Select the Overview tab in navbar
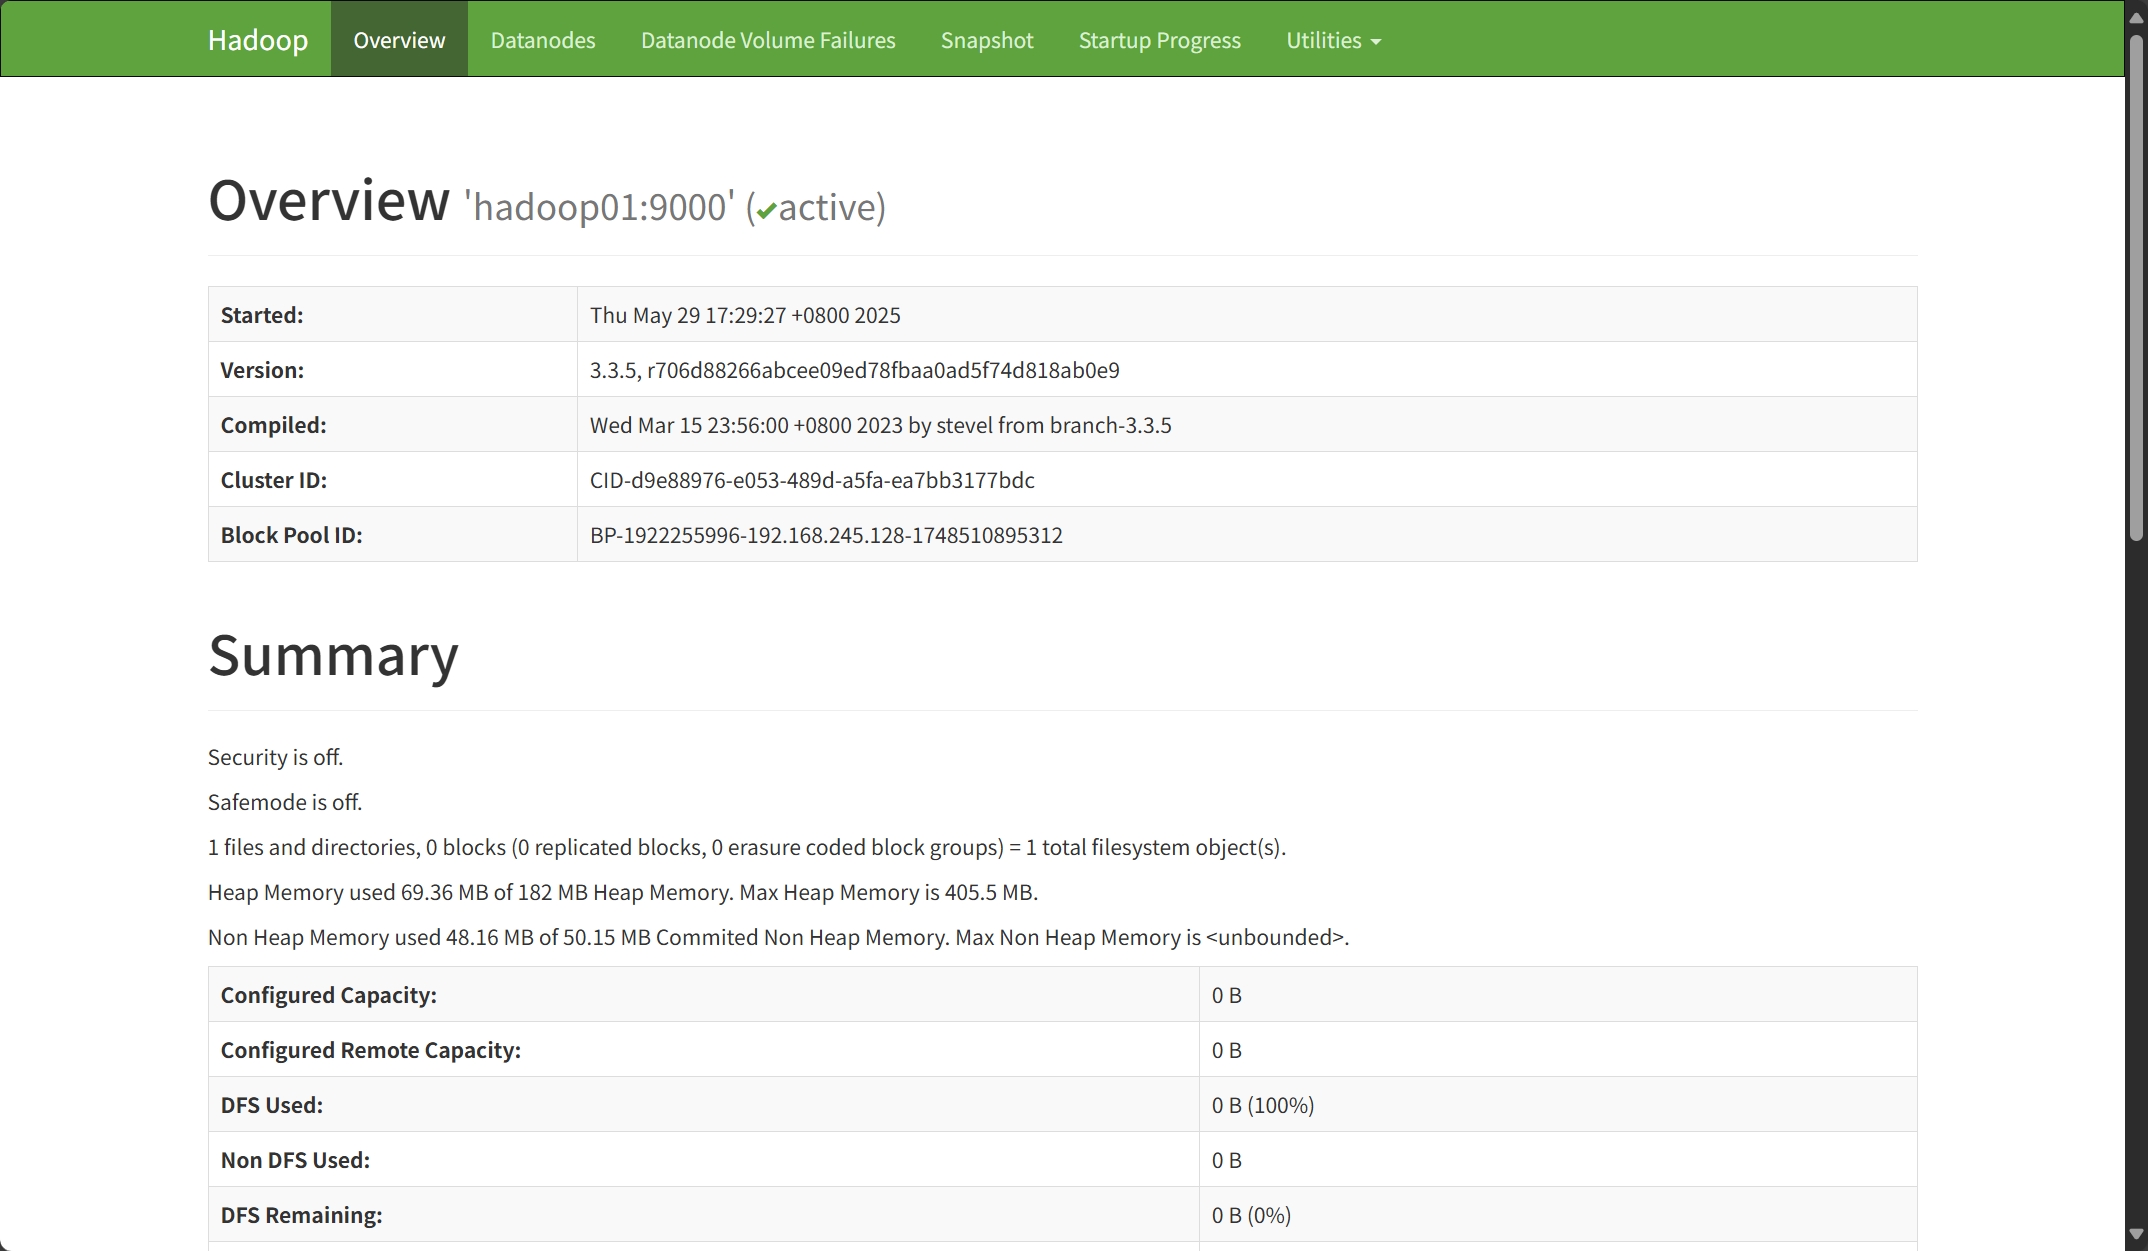This screenshot has width=2148, height=1251. tap(399, 40)
